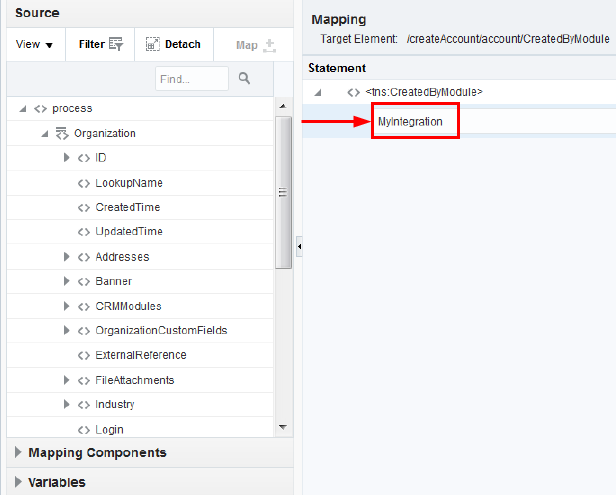Click the Login element icon
This screenshot has width=616, height=495.
(x=84, y=430)
